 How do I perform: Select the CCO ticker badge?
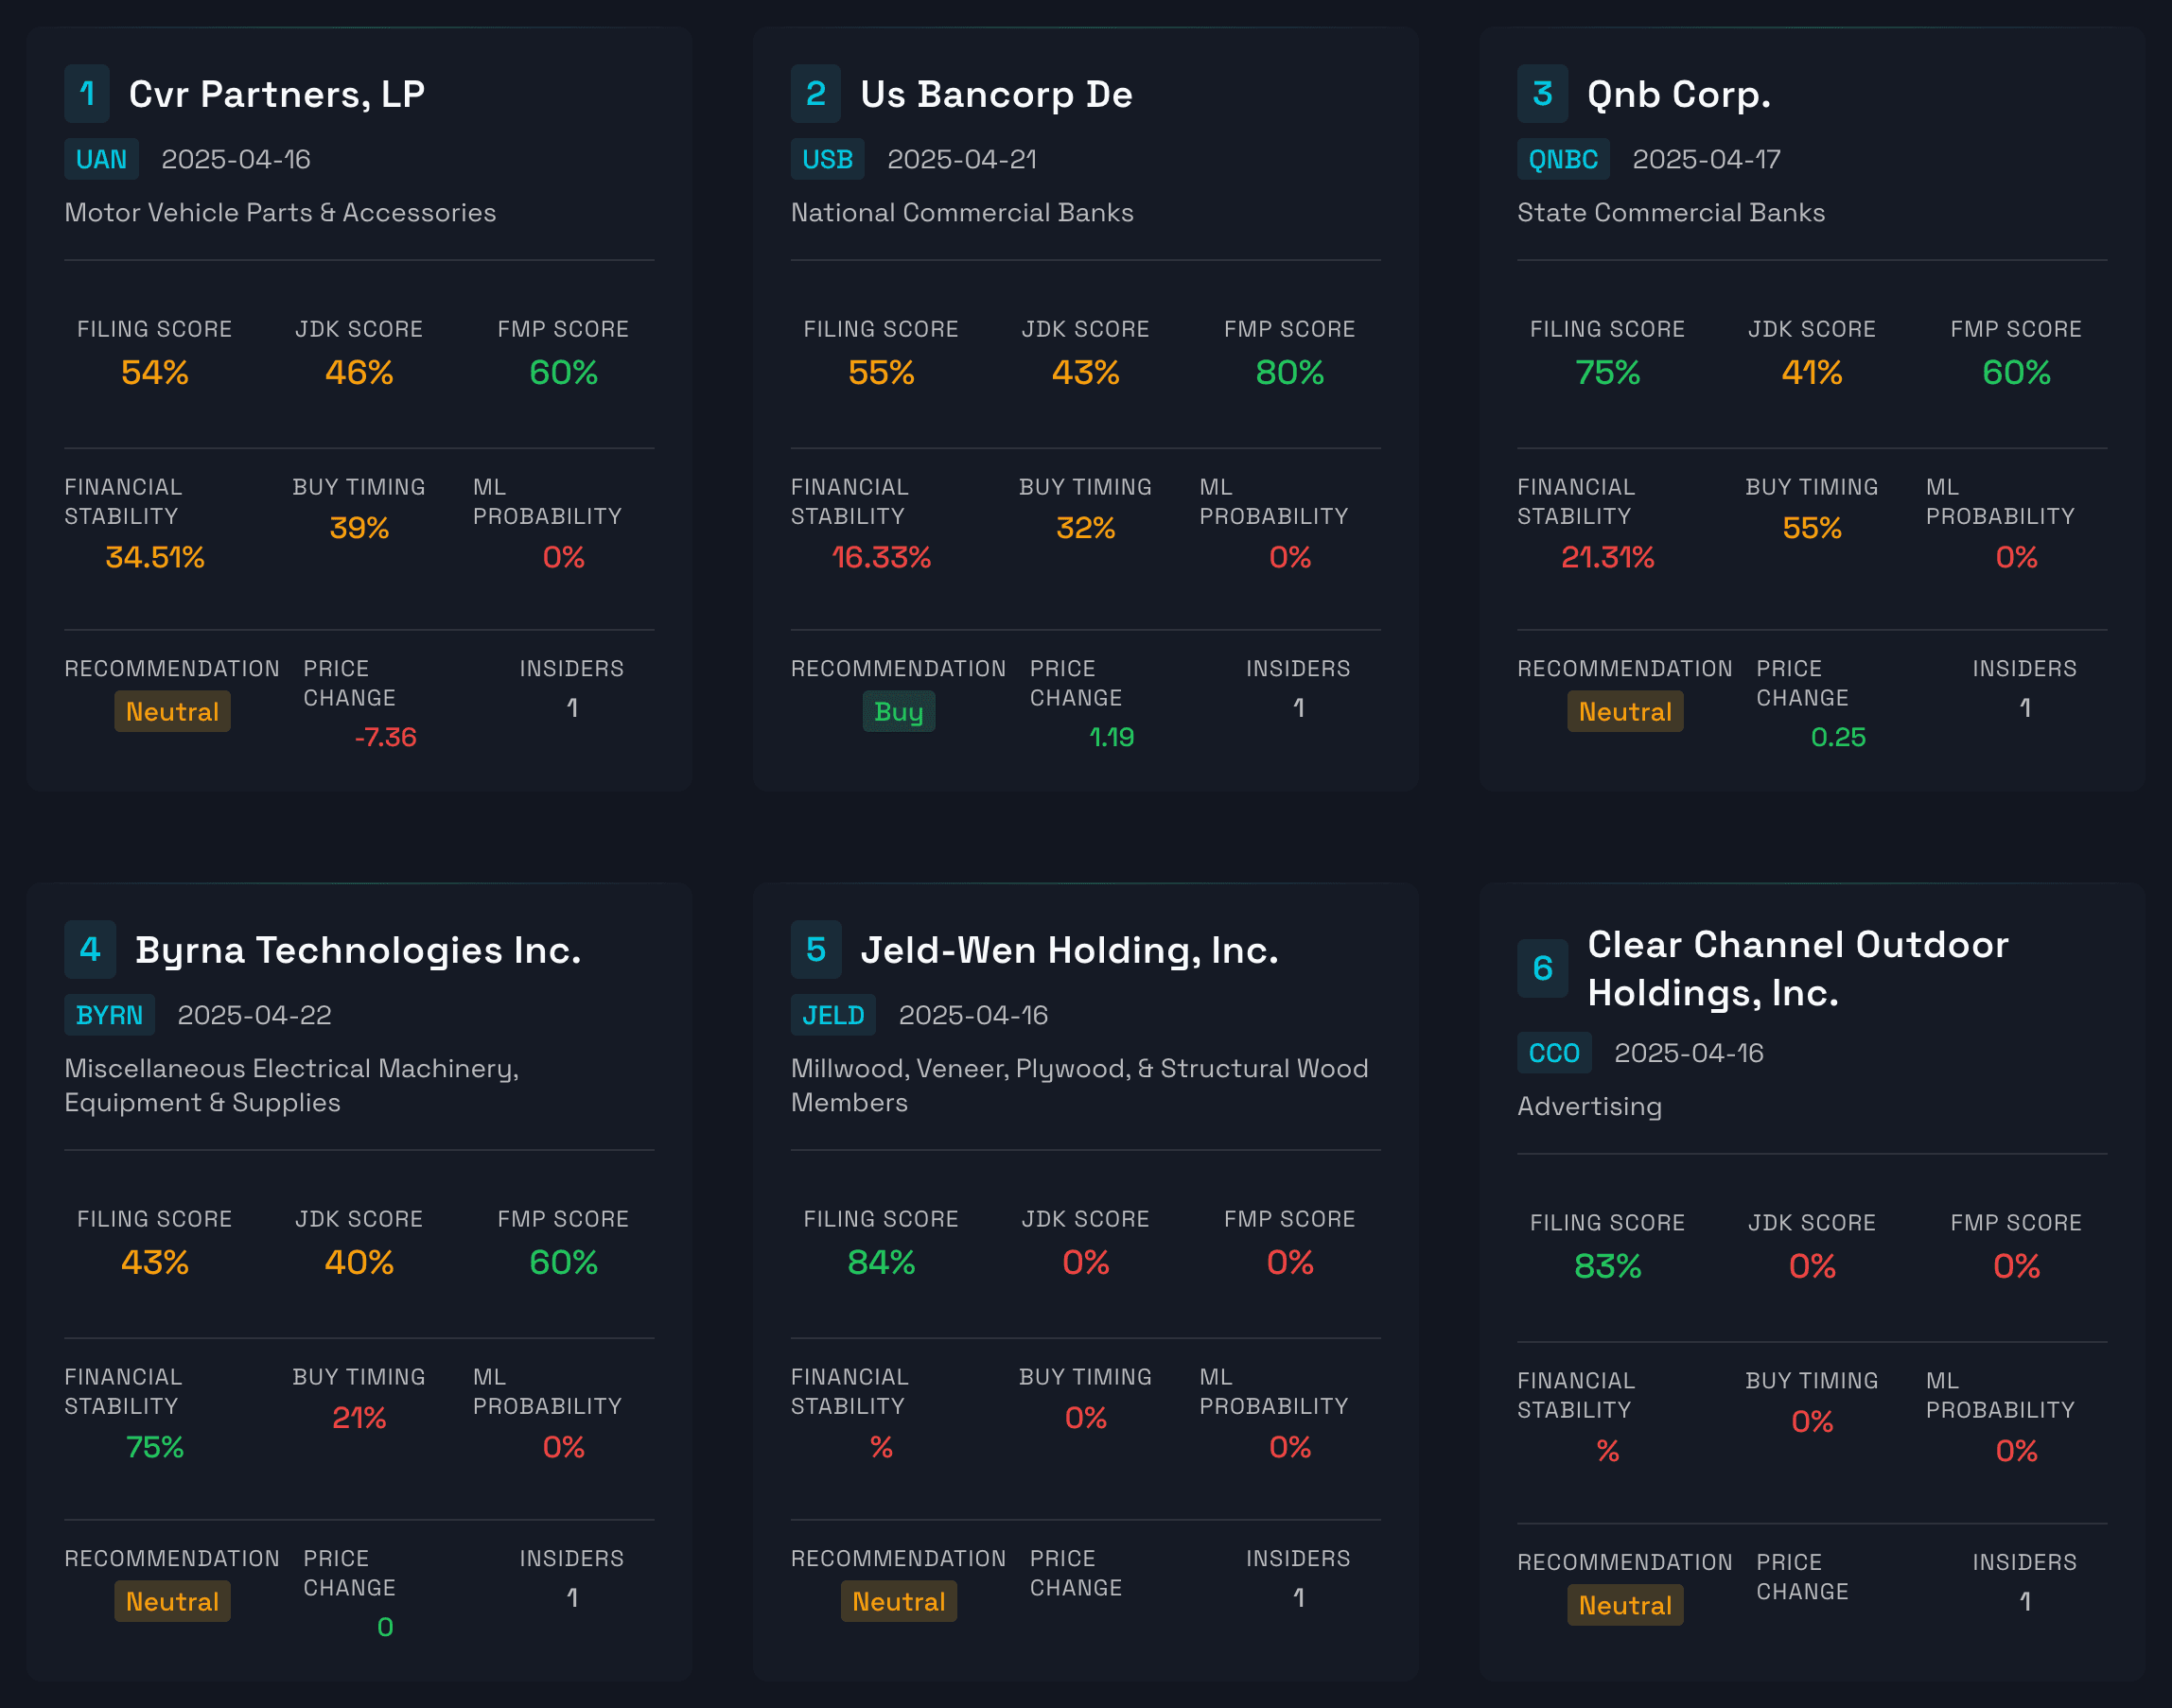pyautogui.click(x=1554, y=1052)
